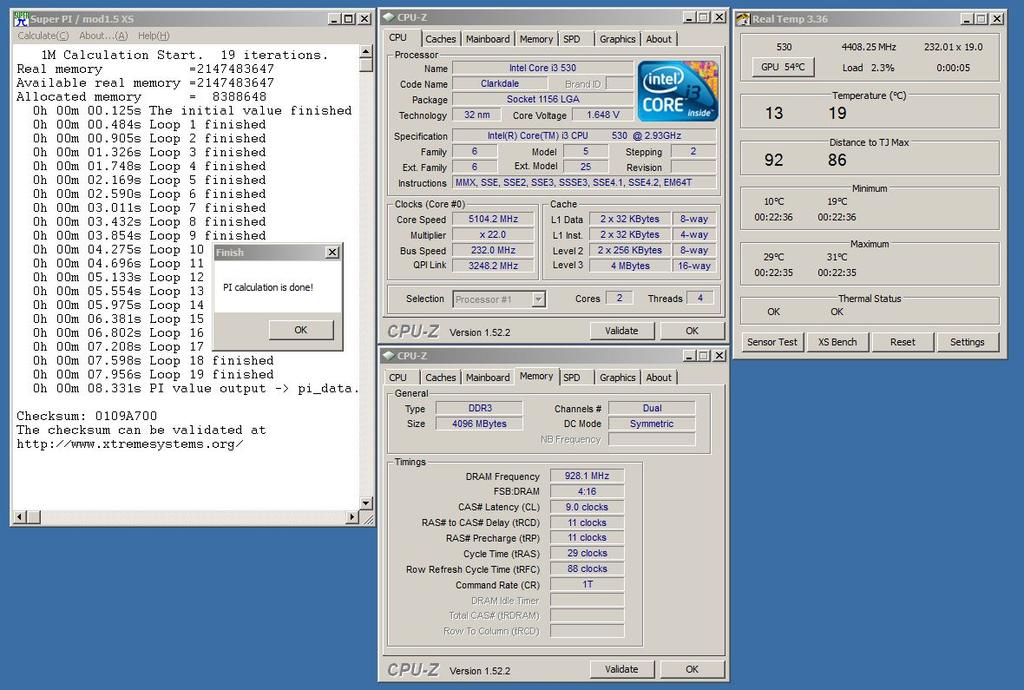Click the Command Rate 1T value

coord(586,585)
